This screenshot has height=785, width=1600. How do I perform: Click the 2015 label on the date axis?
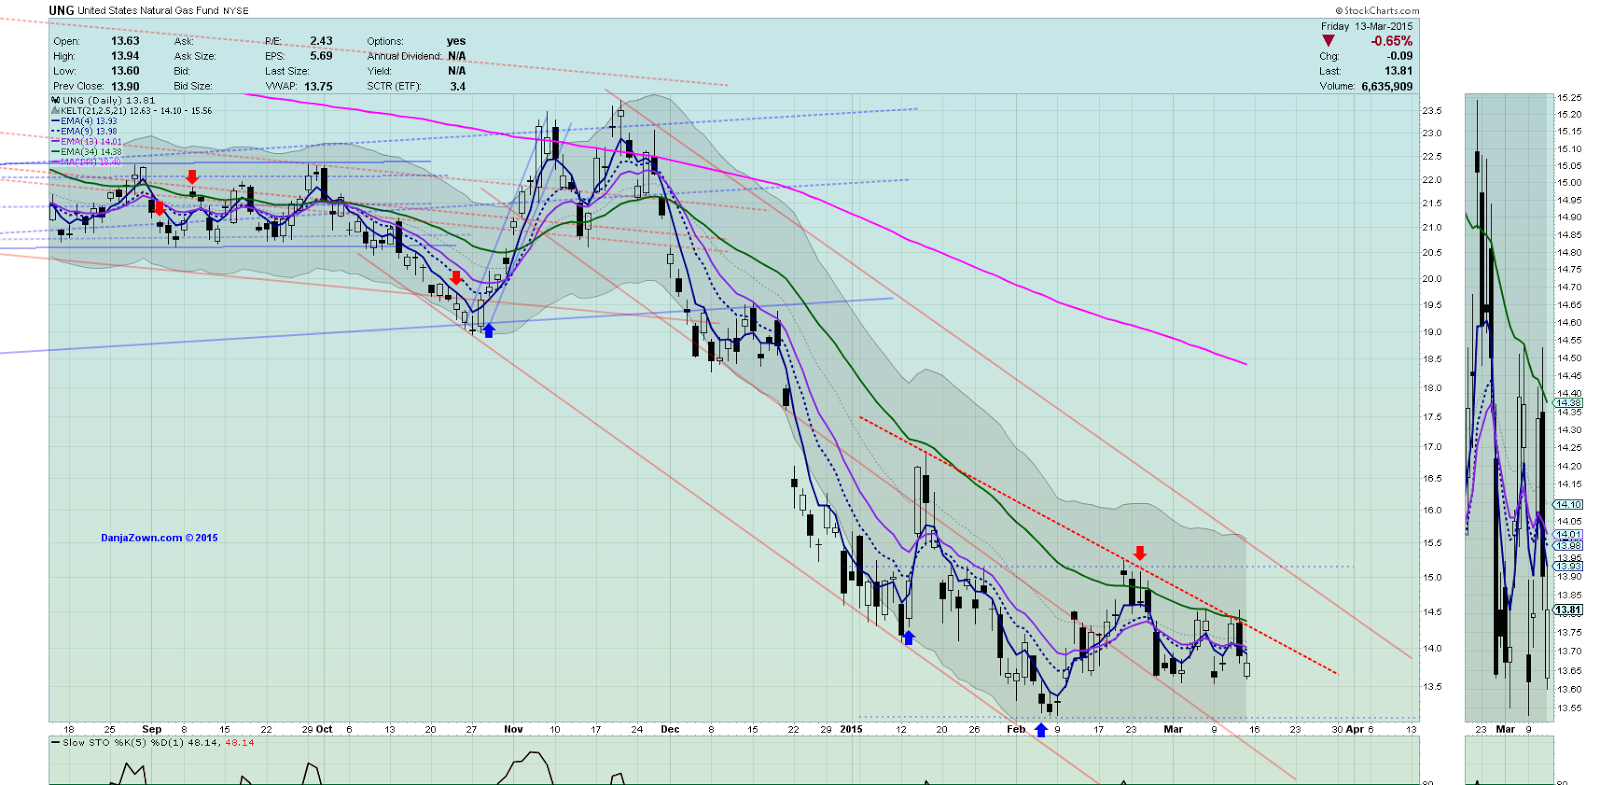pyautogui.click(x=851, y=729)
